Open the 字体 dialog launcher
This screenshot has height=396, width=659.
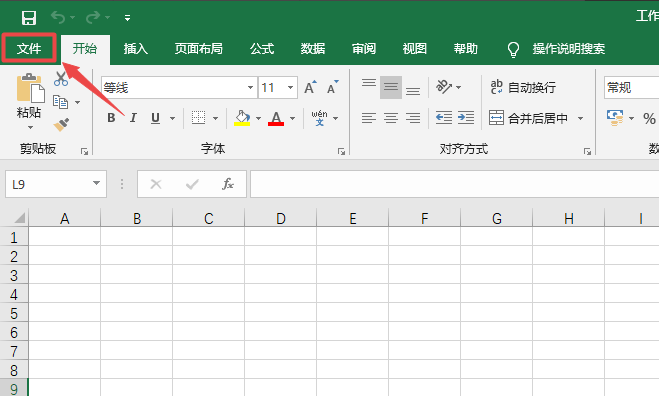341,151
